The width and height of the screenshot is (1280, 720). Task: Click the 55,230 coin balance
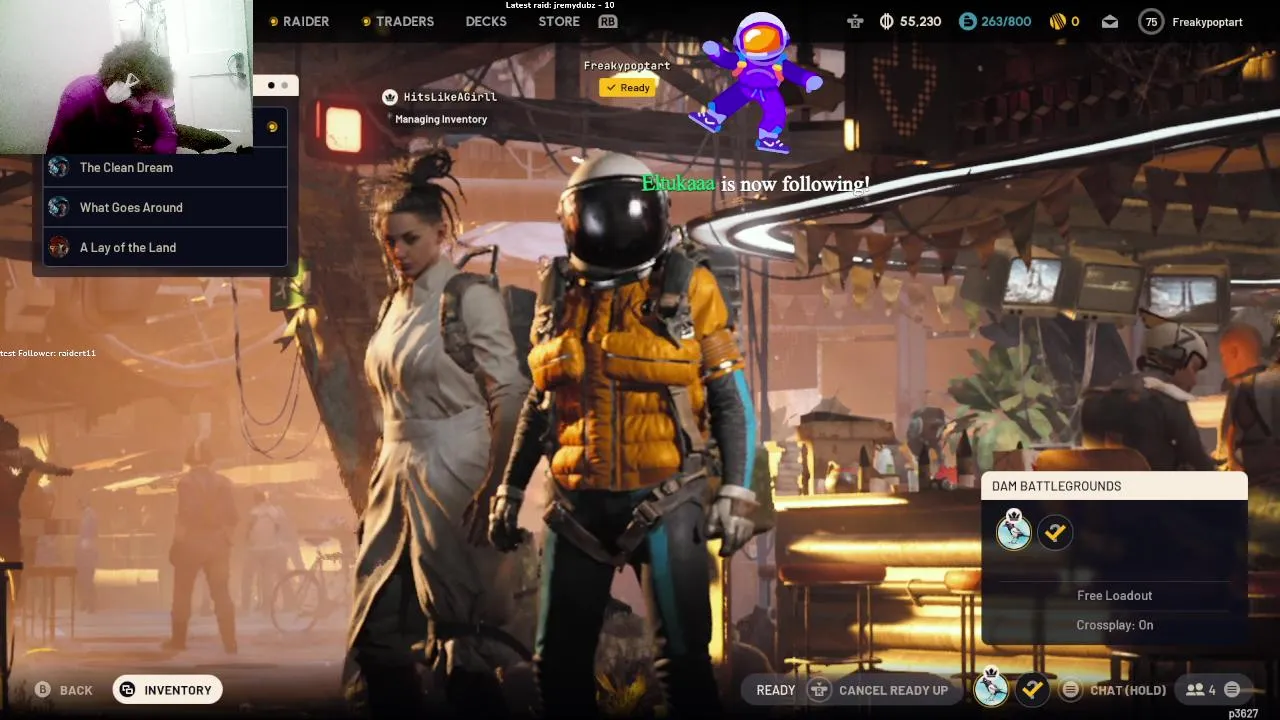click(920, 21)
